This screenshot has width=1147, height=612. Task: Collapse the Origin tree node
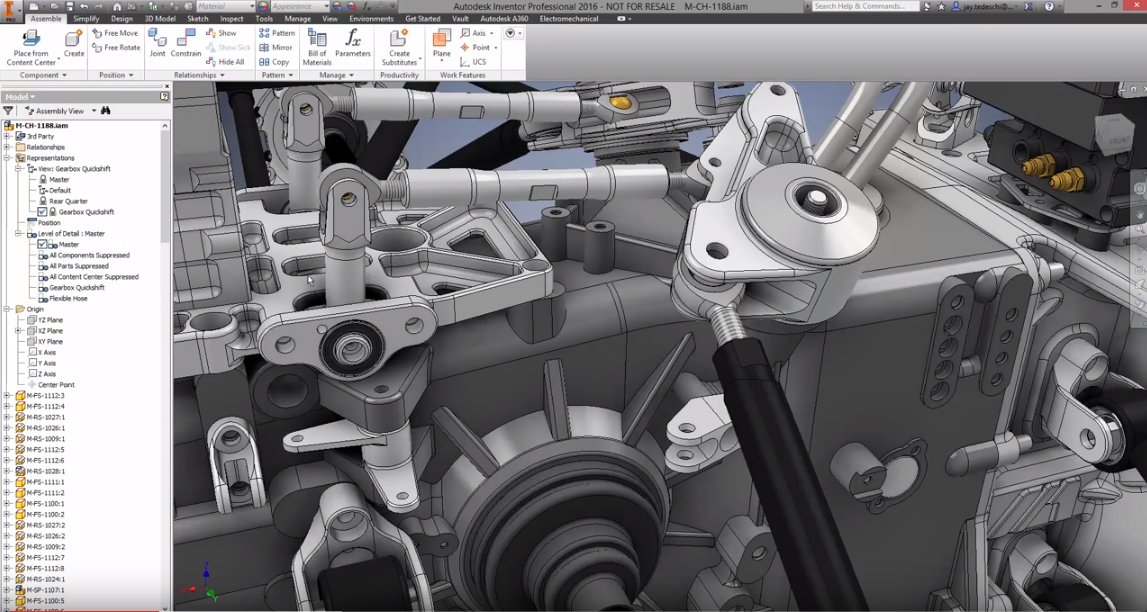[7, 309]
